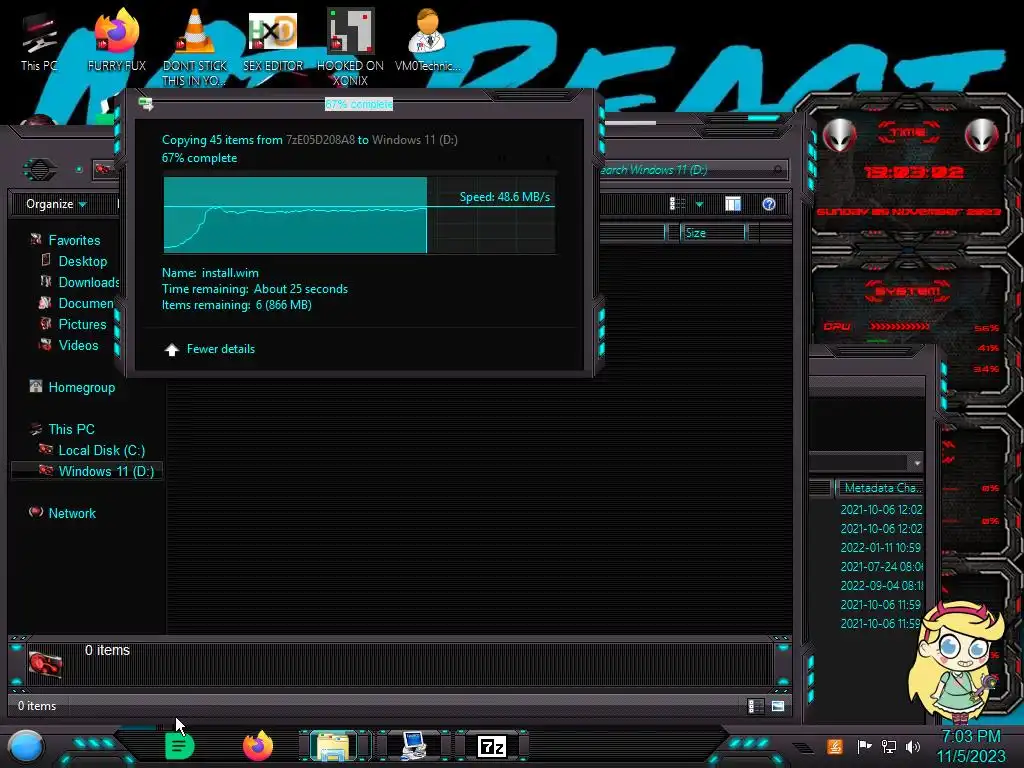This screenshot has width=1024, height=768.
Task: Open green notes app on taskbar
Action: [179, 746]
